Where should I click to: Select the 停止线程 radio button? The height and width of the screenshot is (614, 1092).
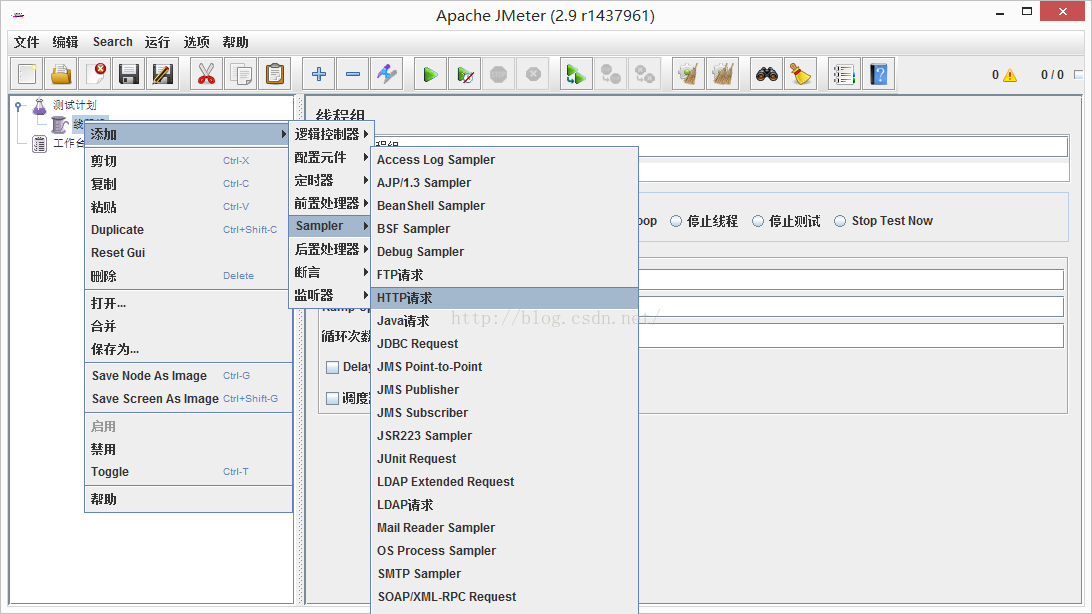coord(676,221)
